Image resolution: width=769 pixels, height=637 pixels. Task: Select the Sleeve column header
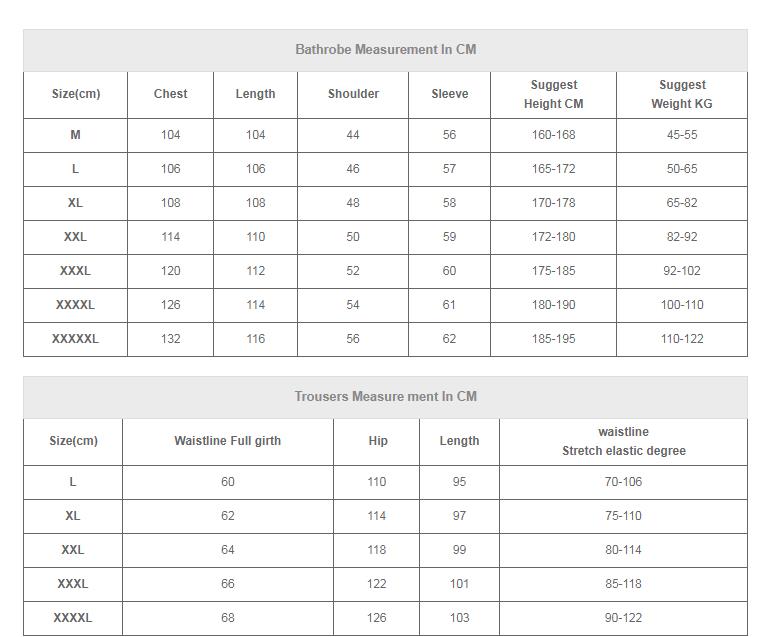coord(450,94)
